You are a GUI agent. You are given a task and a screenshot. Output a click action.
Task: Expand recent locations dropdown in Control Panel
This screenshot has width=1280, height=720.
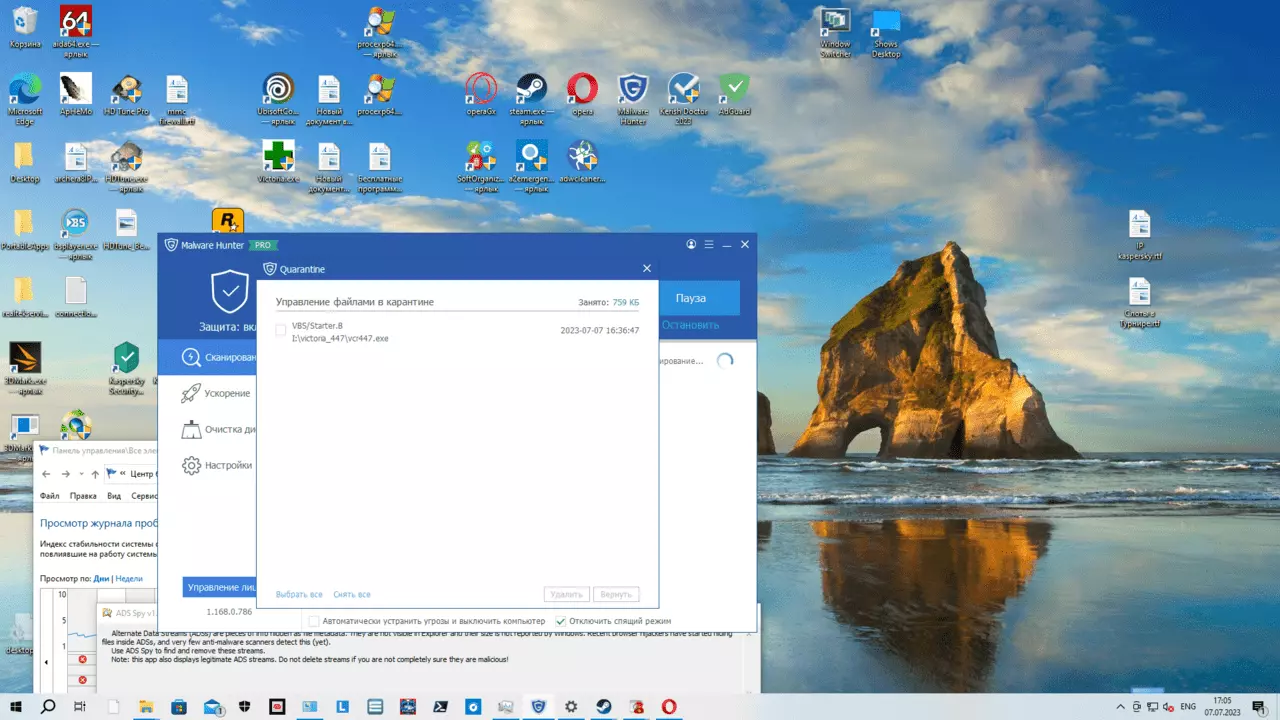point(81,474)
